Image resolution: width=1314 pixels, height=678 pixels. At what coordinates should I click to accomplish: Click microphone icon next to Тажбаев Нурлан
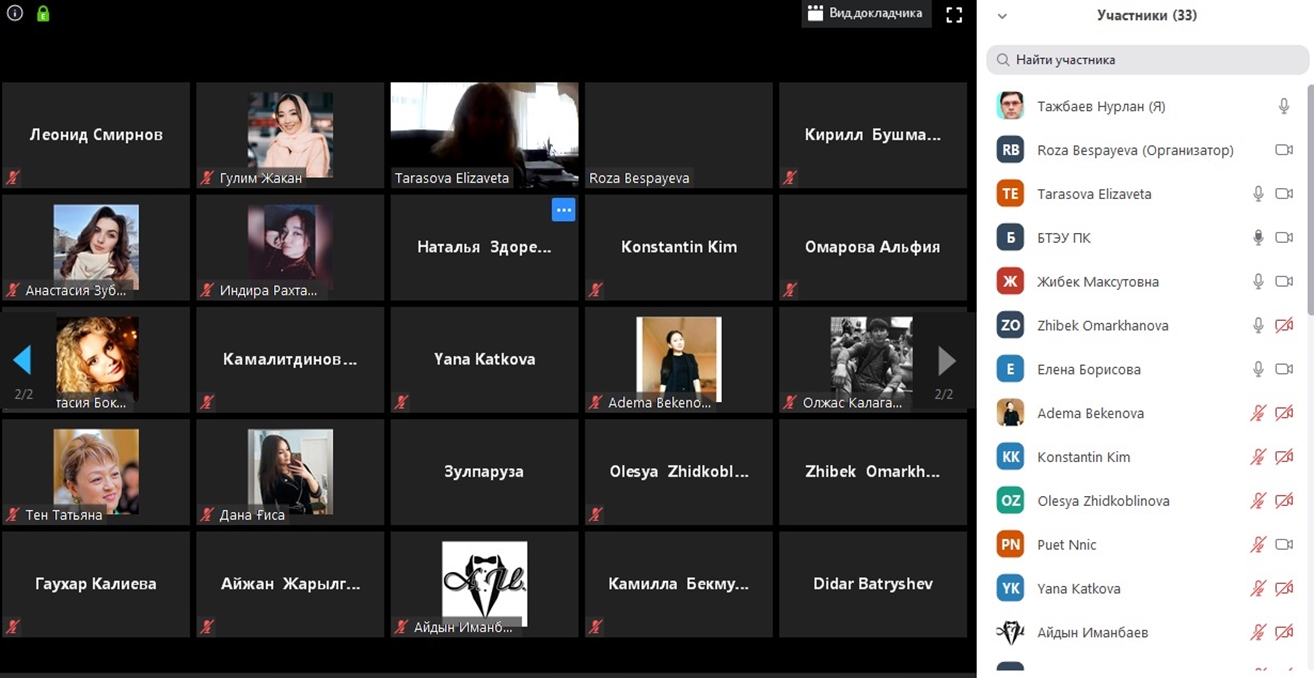click(1284, 106)
